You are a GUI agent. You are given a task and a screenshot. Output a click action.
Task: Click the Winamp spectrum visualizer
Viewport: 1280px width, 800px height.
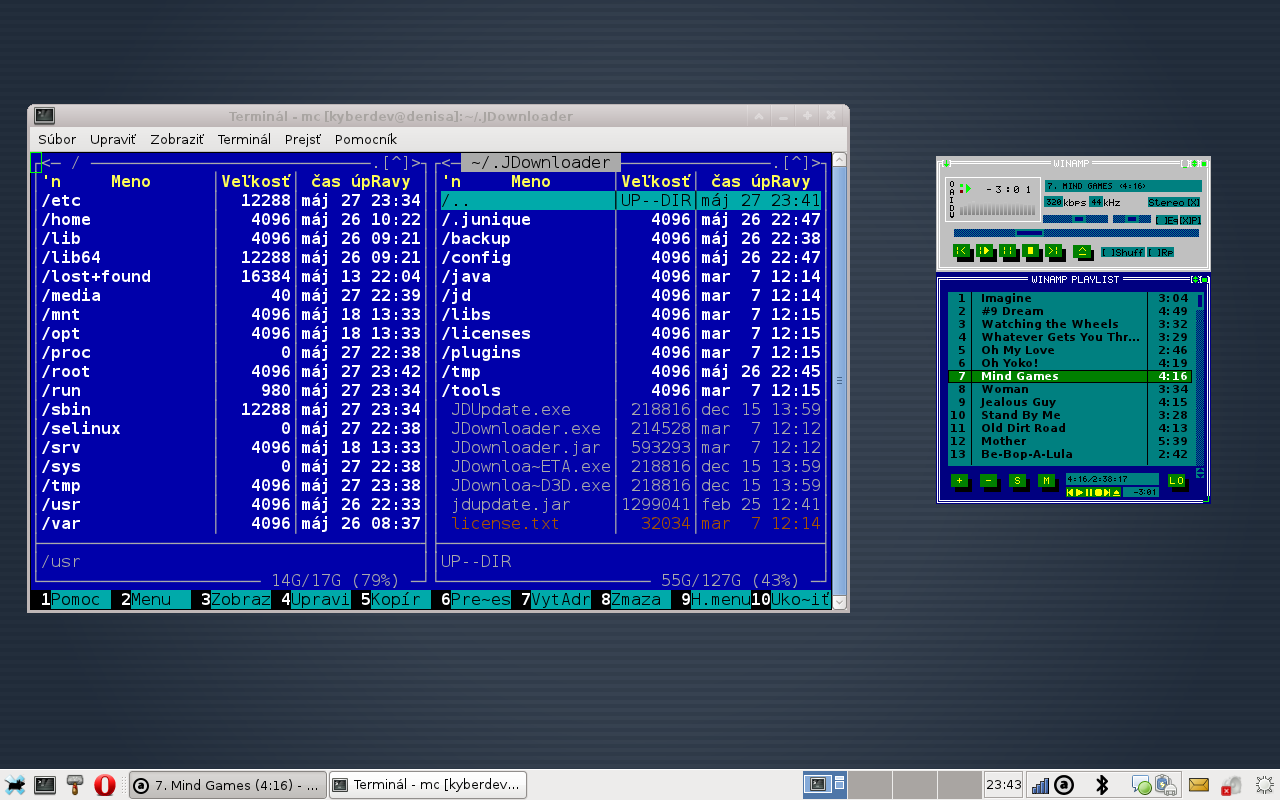point(997,208)
